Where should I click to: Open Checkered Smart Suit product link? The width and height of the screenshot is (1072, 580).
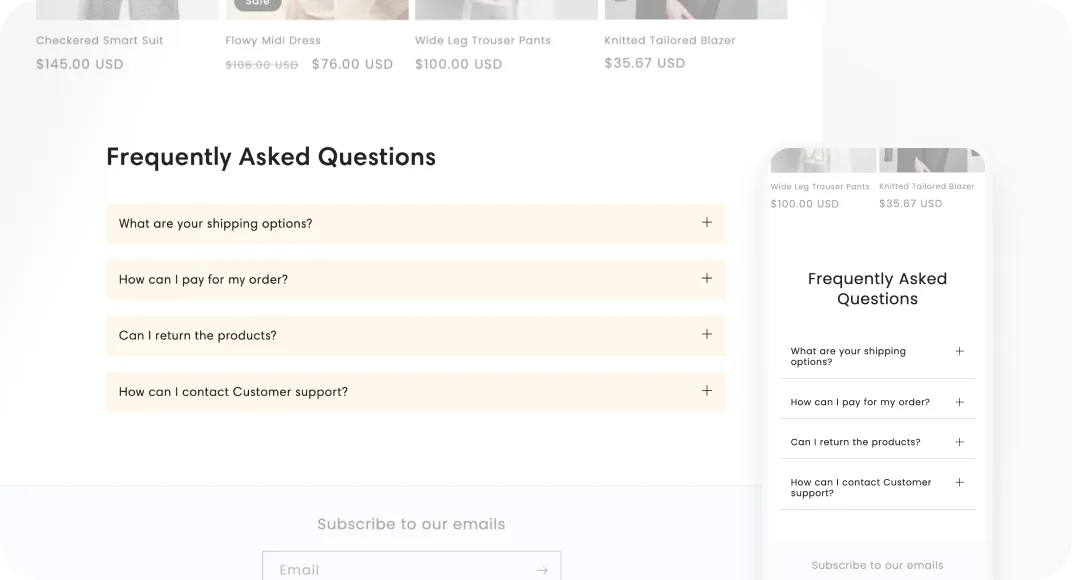point(99,40)
